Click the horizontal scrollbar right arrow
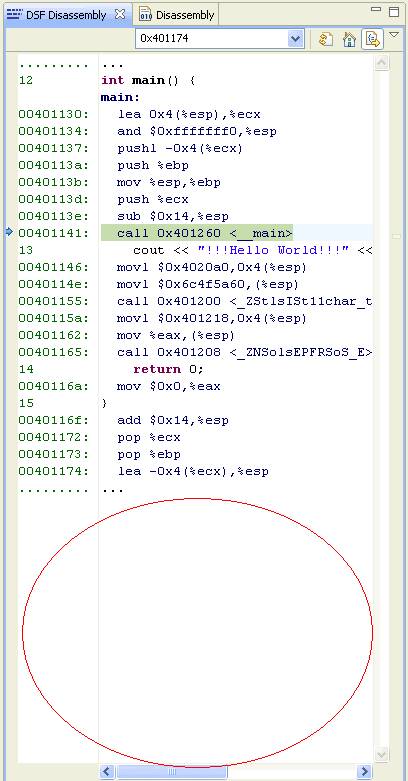This screenshot has height=781, width=408. pos(364,772)
